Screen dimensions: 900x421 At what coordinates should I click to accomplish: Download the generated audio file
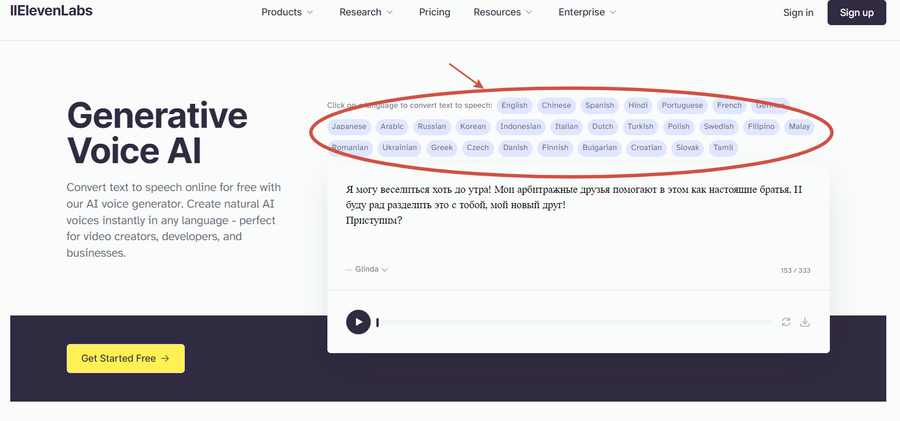(805, 322)
